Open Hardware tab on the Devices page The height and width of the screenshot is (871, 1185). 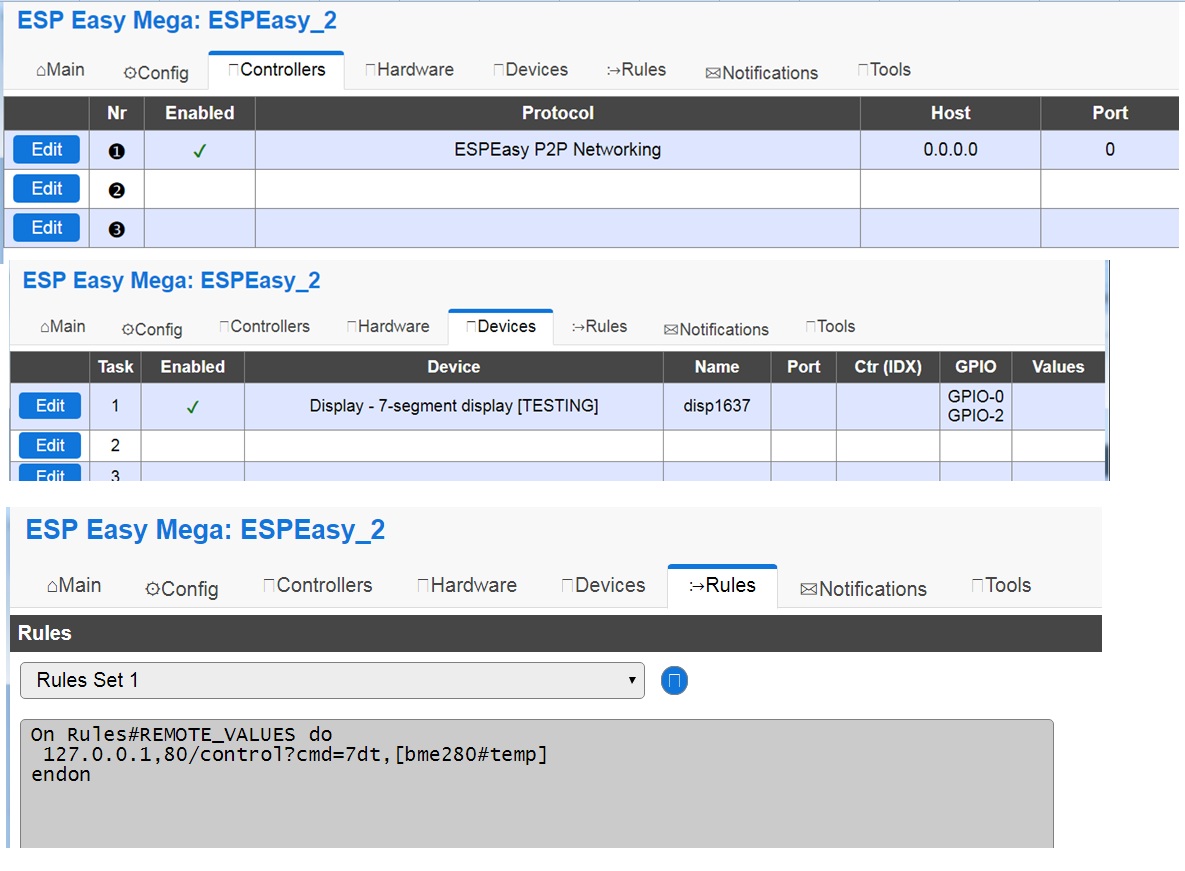(x=388, y=326)
